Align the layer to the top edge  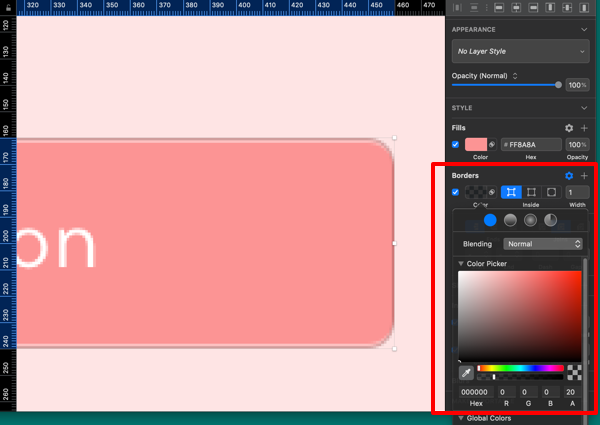550,8
